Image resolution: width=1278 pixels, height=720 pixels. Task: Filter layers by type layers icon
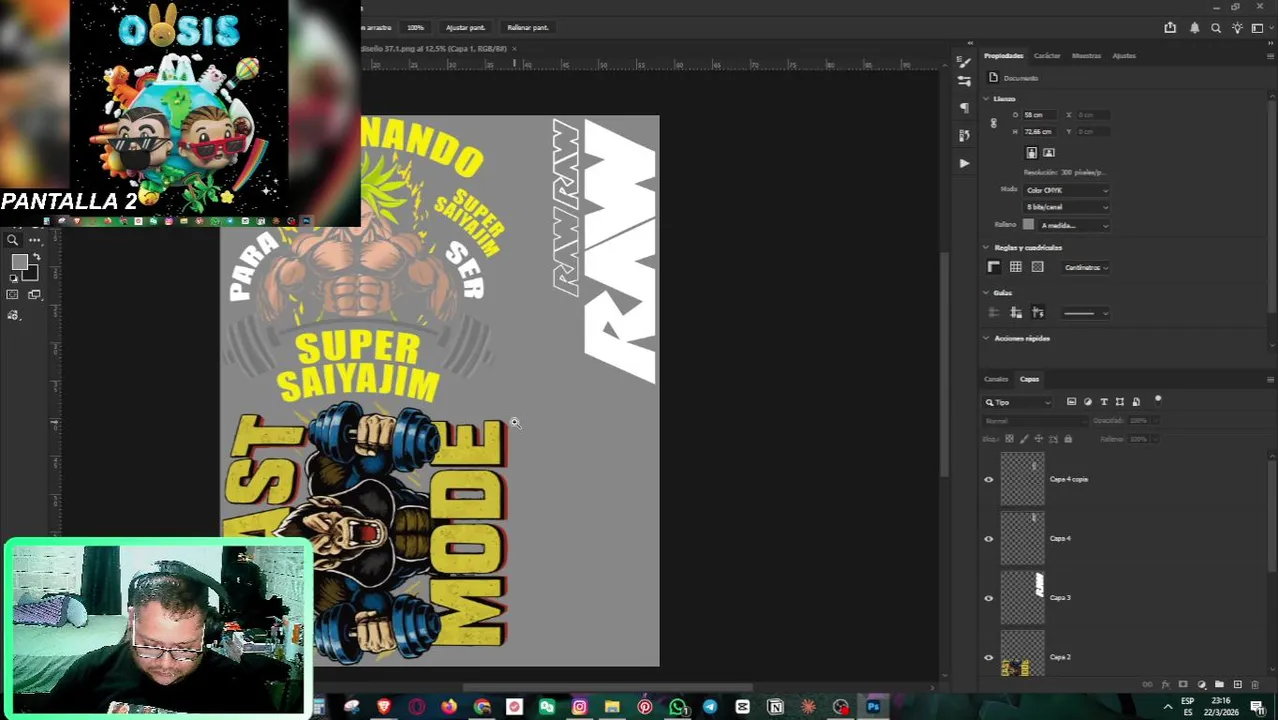coord(1104,402)
